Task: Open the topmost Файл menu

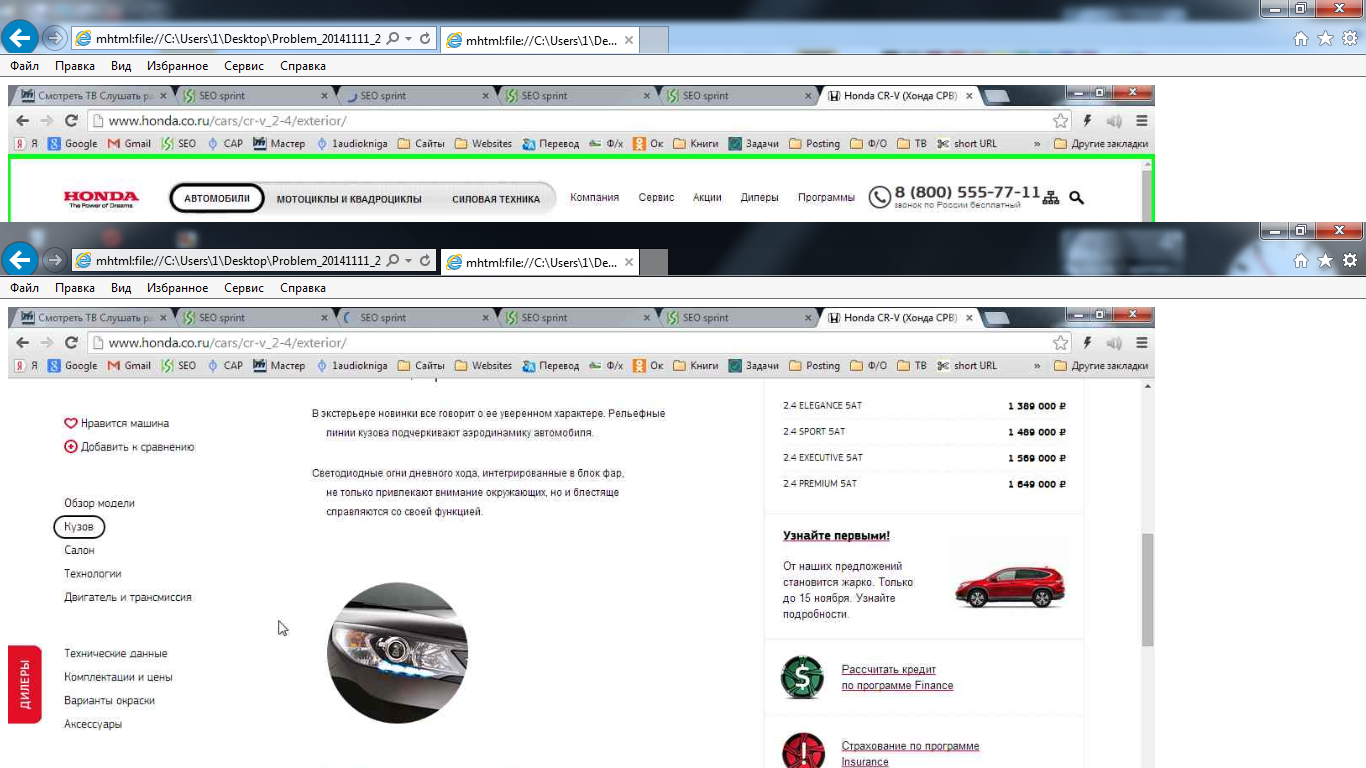Action: [x=24, y=66]
